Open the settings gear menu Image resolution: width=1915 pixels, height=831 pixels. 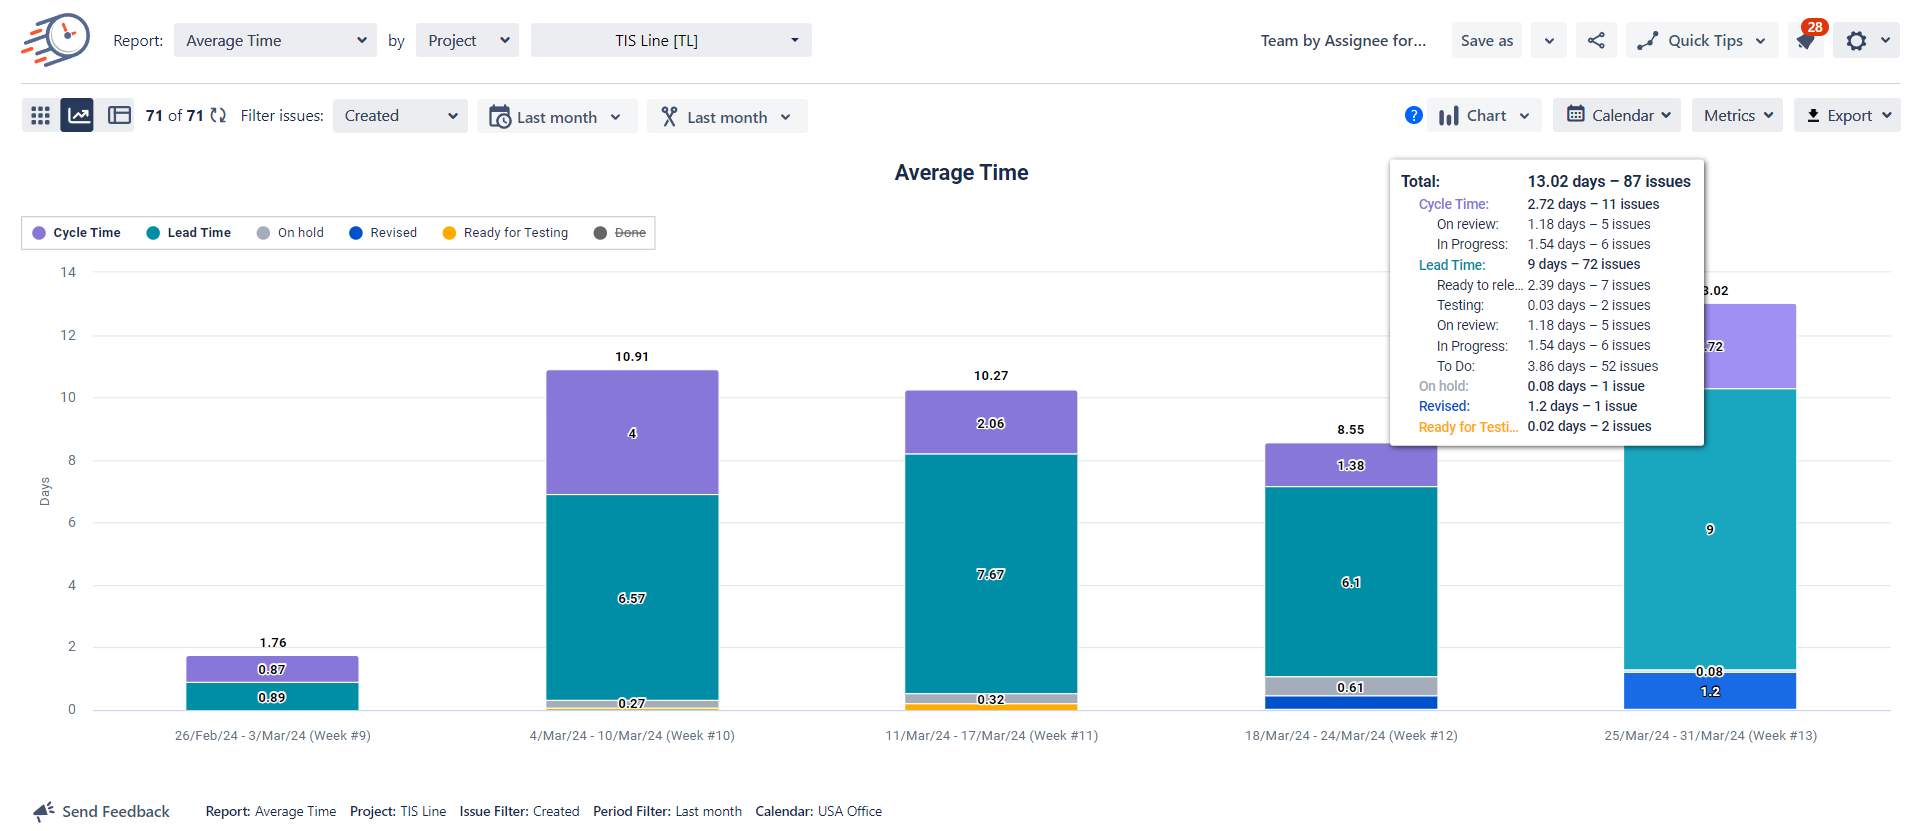(1857, 41)
